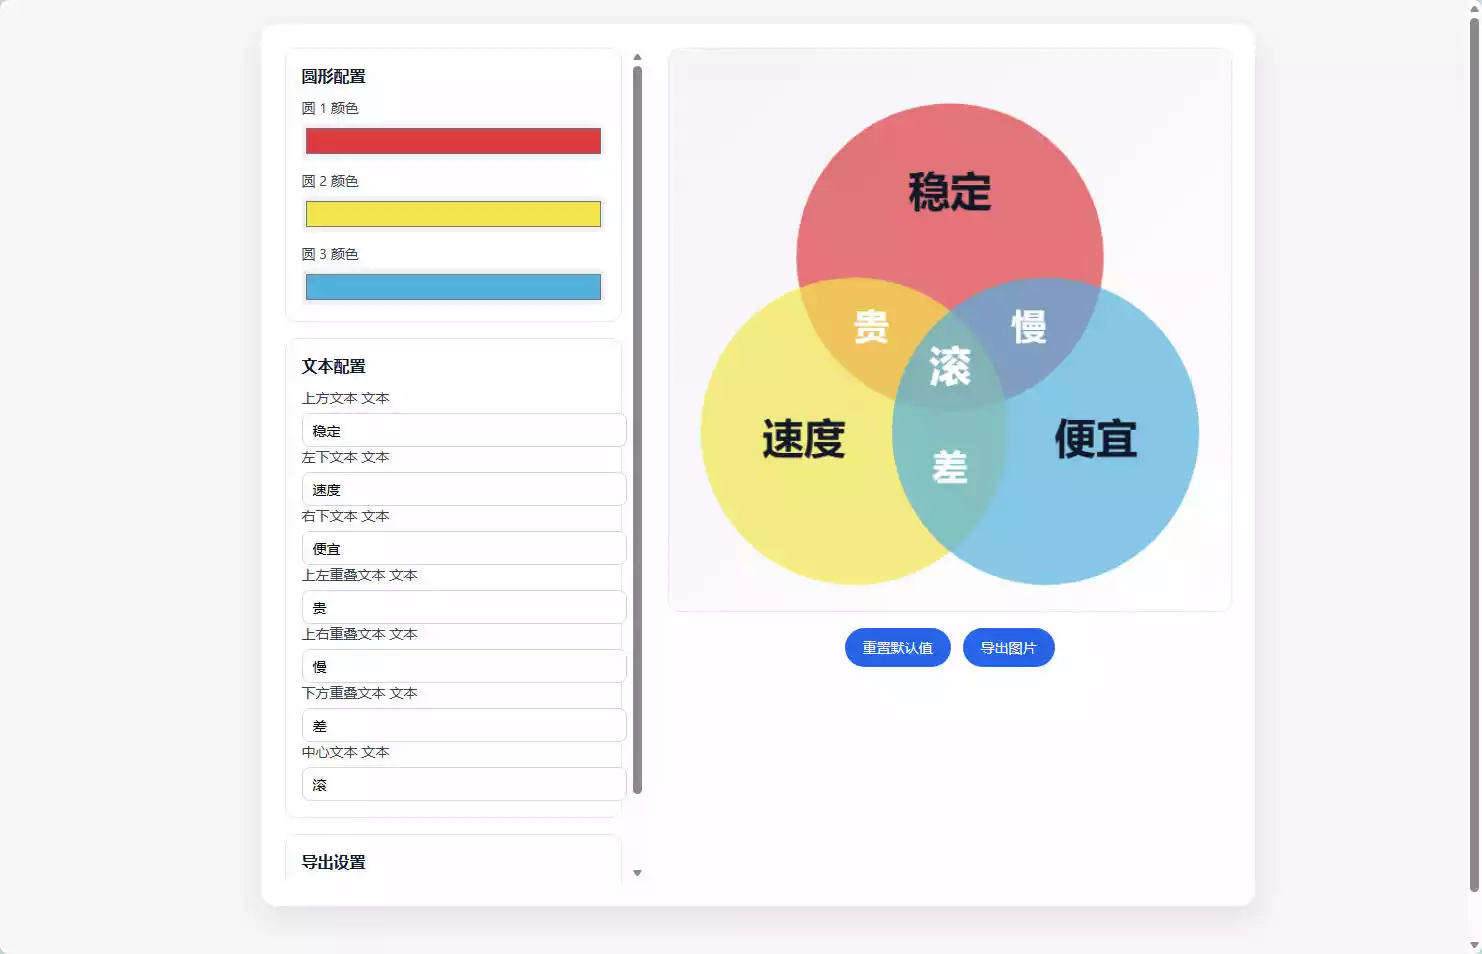This screenshot has width=1482, height=954.
Task: Click the 圆 3 颜色 label
Action: [330, 254]
